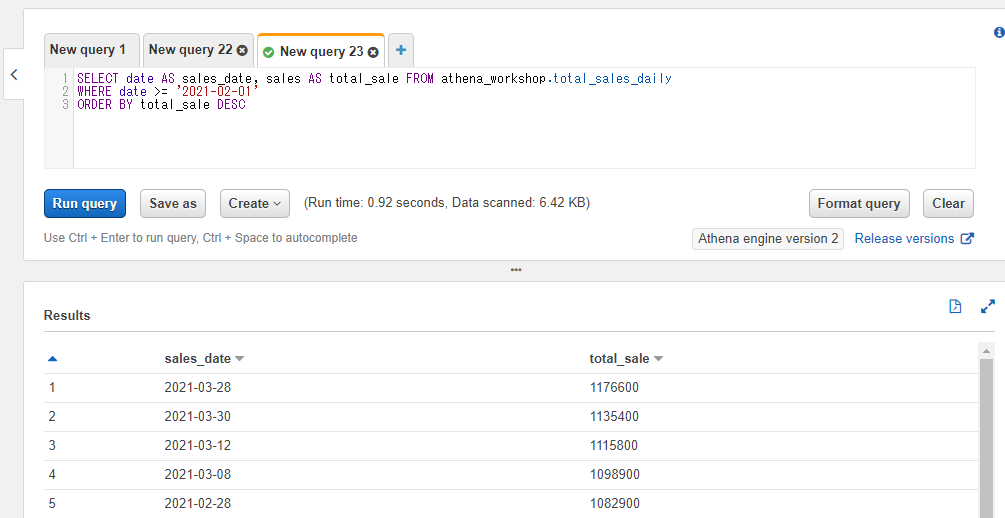Screen dimensions: 1005x518
Task: Collapse the left sidebar with the chevron
Action: point(14,74)
